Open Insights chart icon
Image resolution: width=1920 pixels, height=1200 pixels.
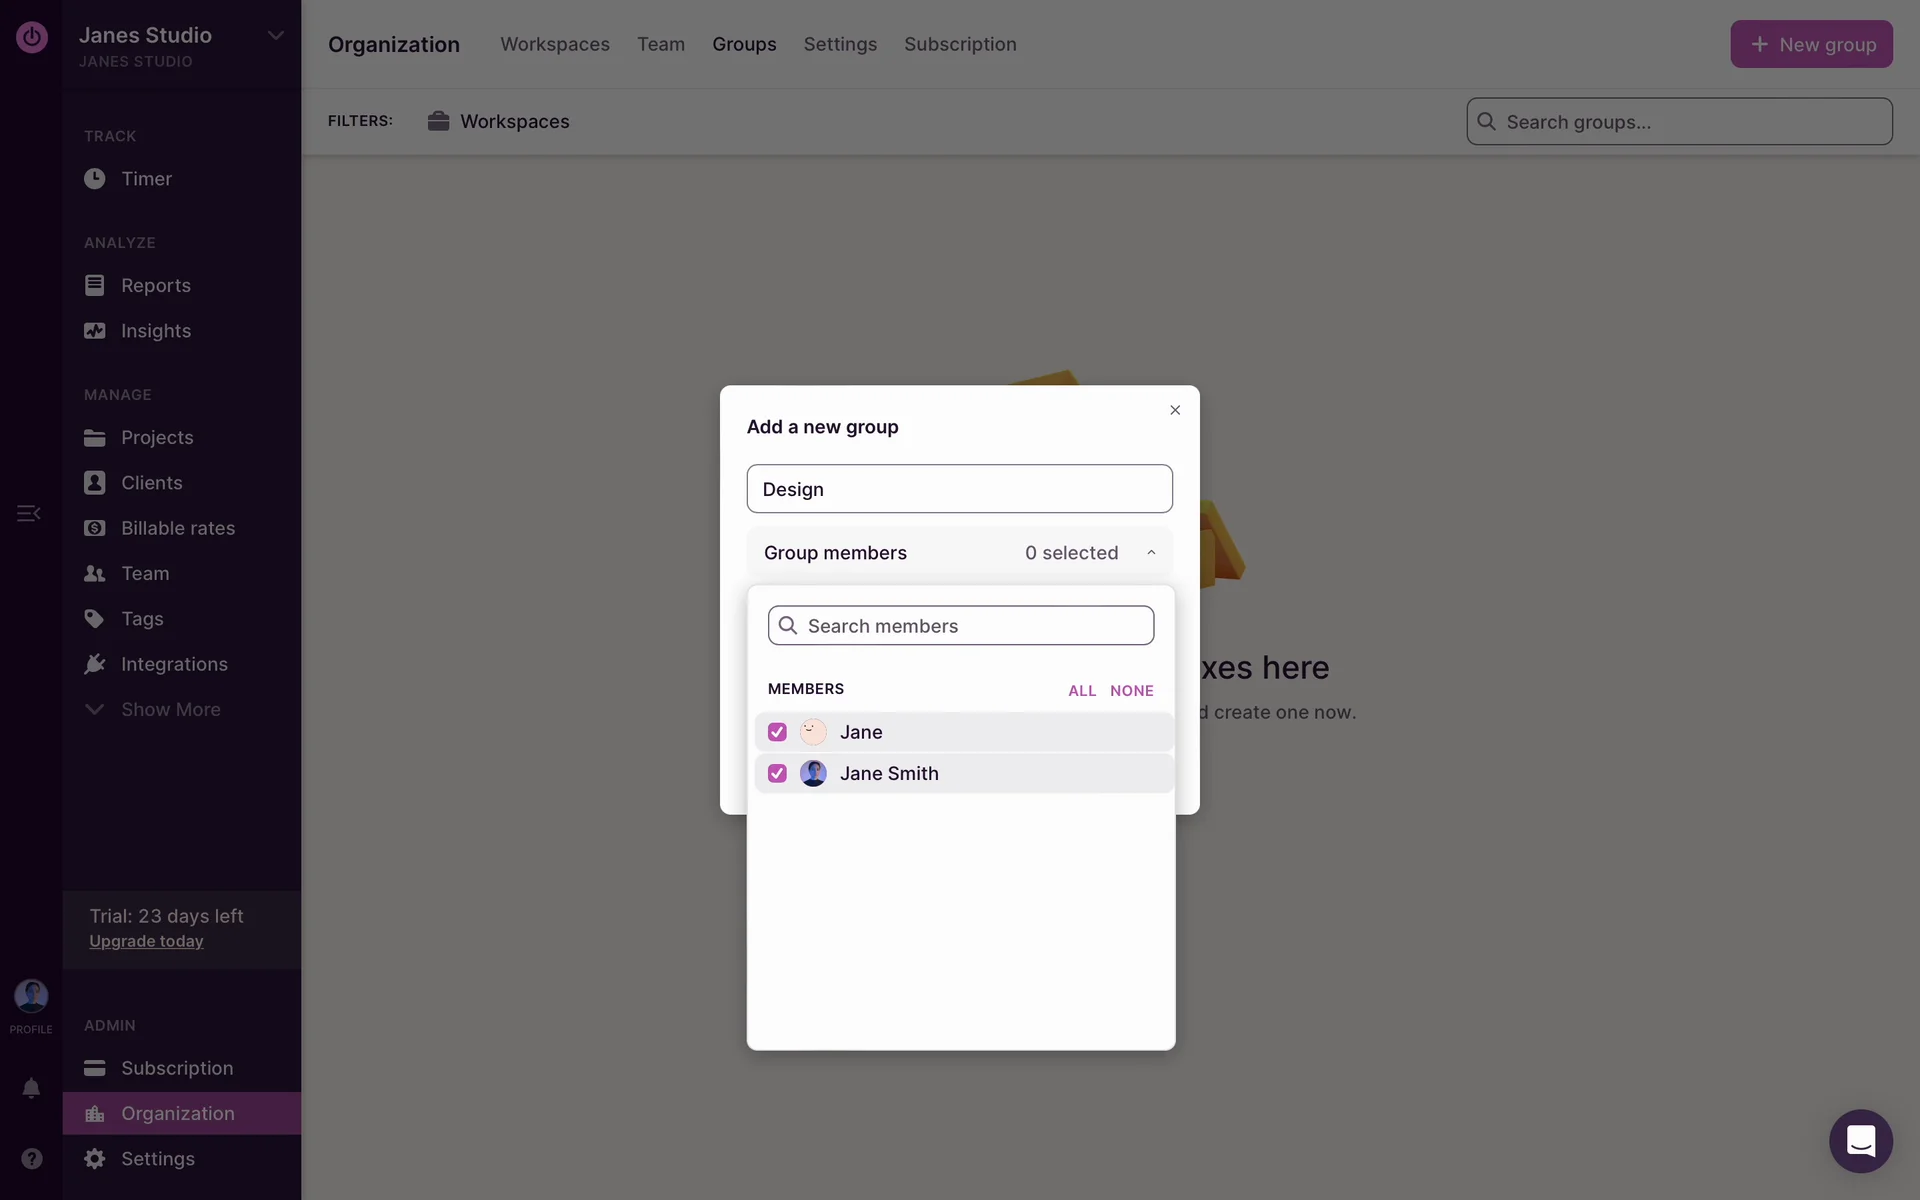[94, 331]
